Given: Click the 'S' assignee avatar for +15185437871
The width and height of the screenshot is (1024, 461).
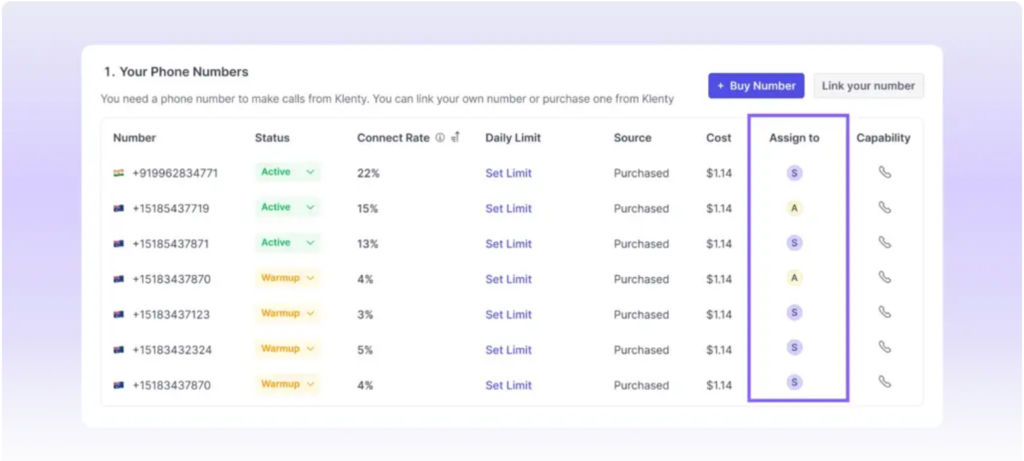Looking at the screenshot, I should tap(794, 243).
